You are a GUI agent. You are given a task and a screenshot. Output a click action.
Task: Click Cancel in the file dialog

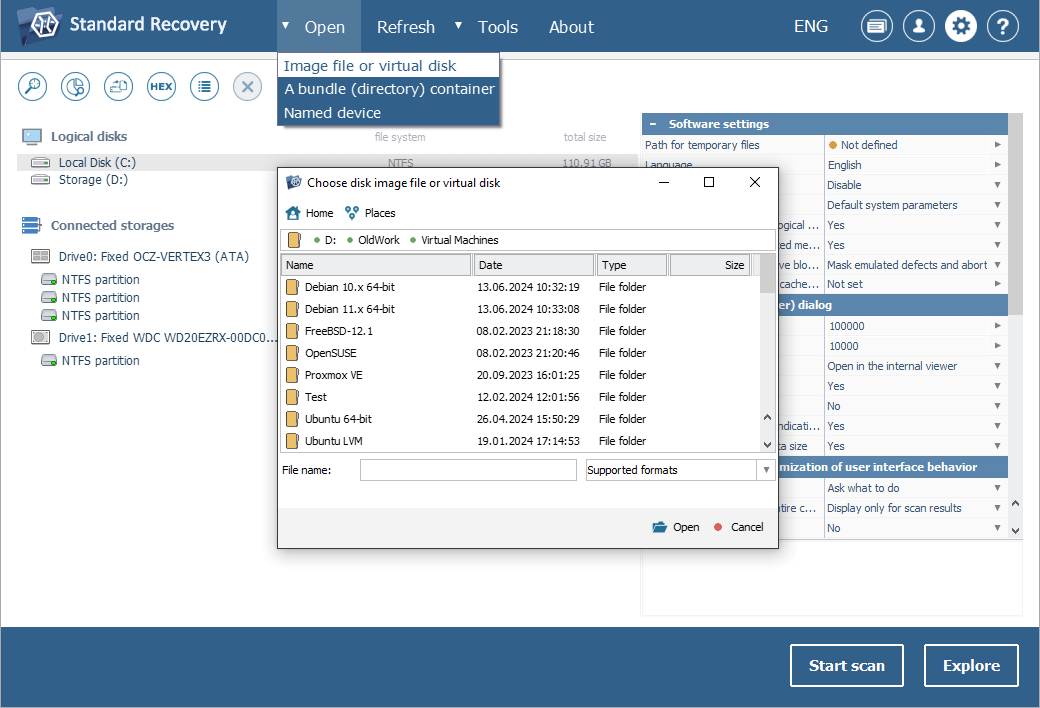pyautogui.click(x=739, y=527)
